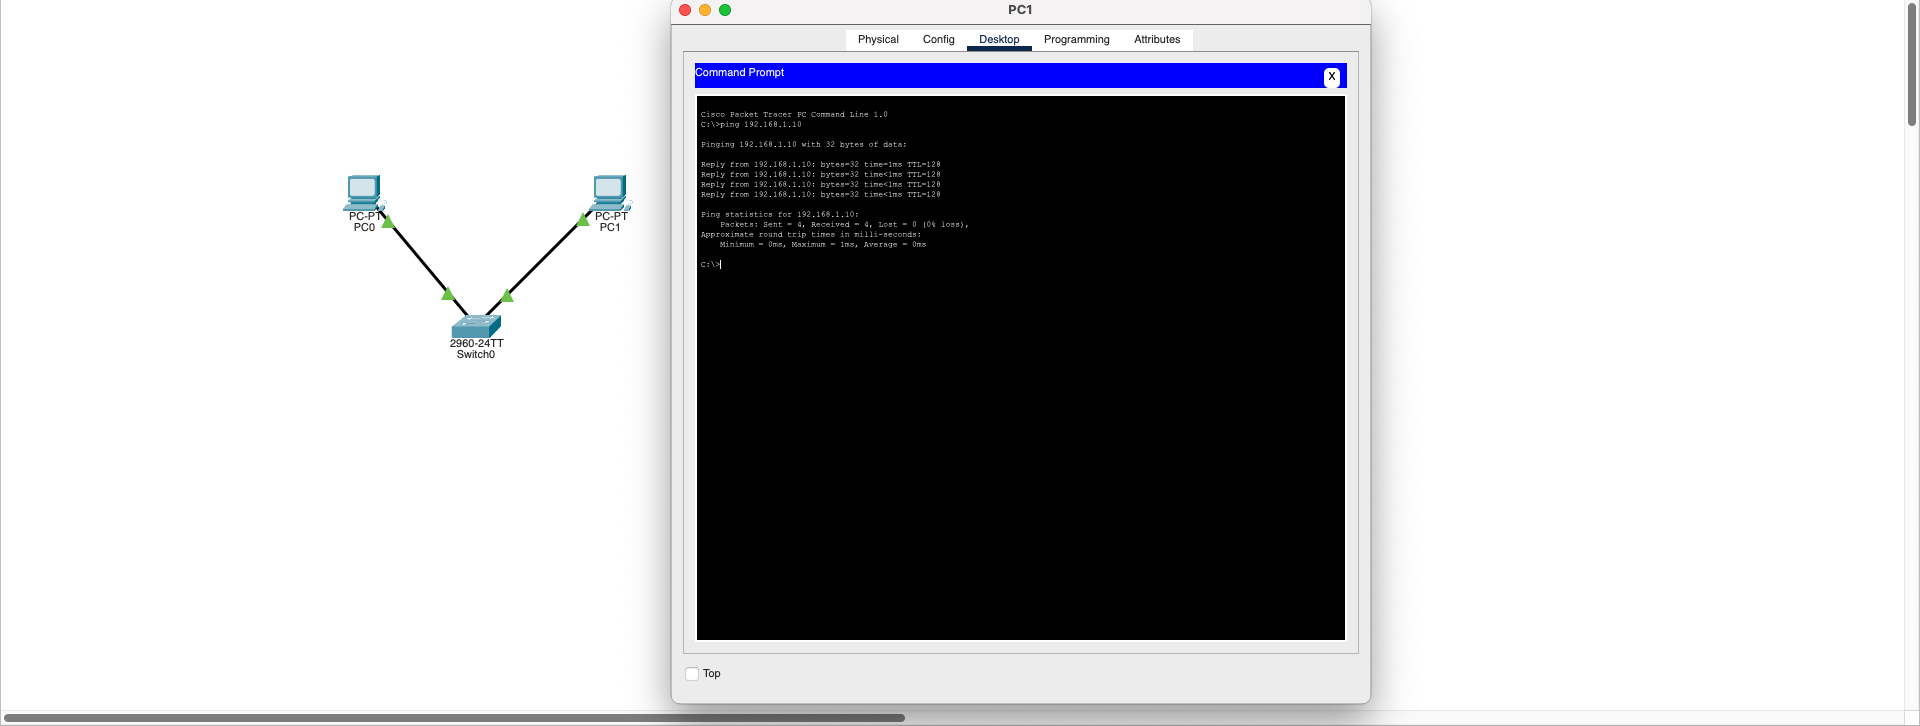
Task: Click the 'Command Prompt' title text
Action: click(x=740, y=73)
